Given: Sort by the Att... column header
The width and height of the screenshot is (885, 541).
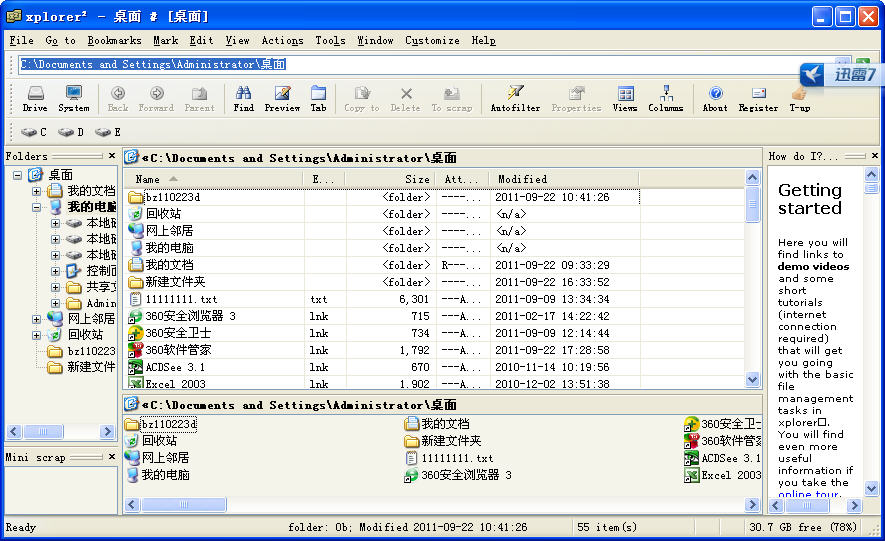Looking at the screenshot, I should pyautogui.click(x=462, y=179).
